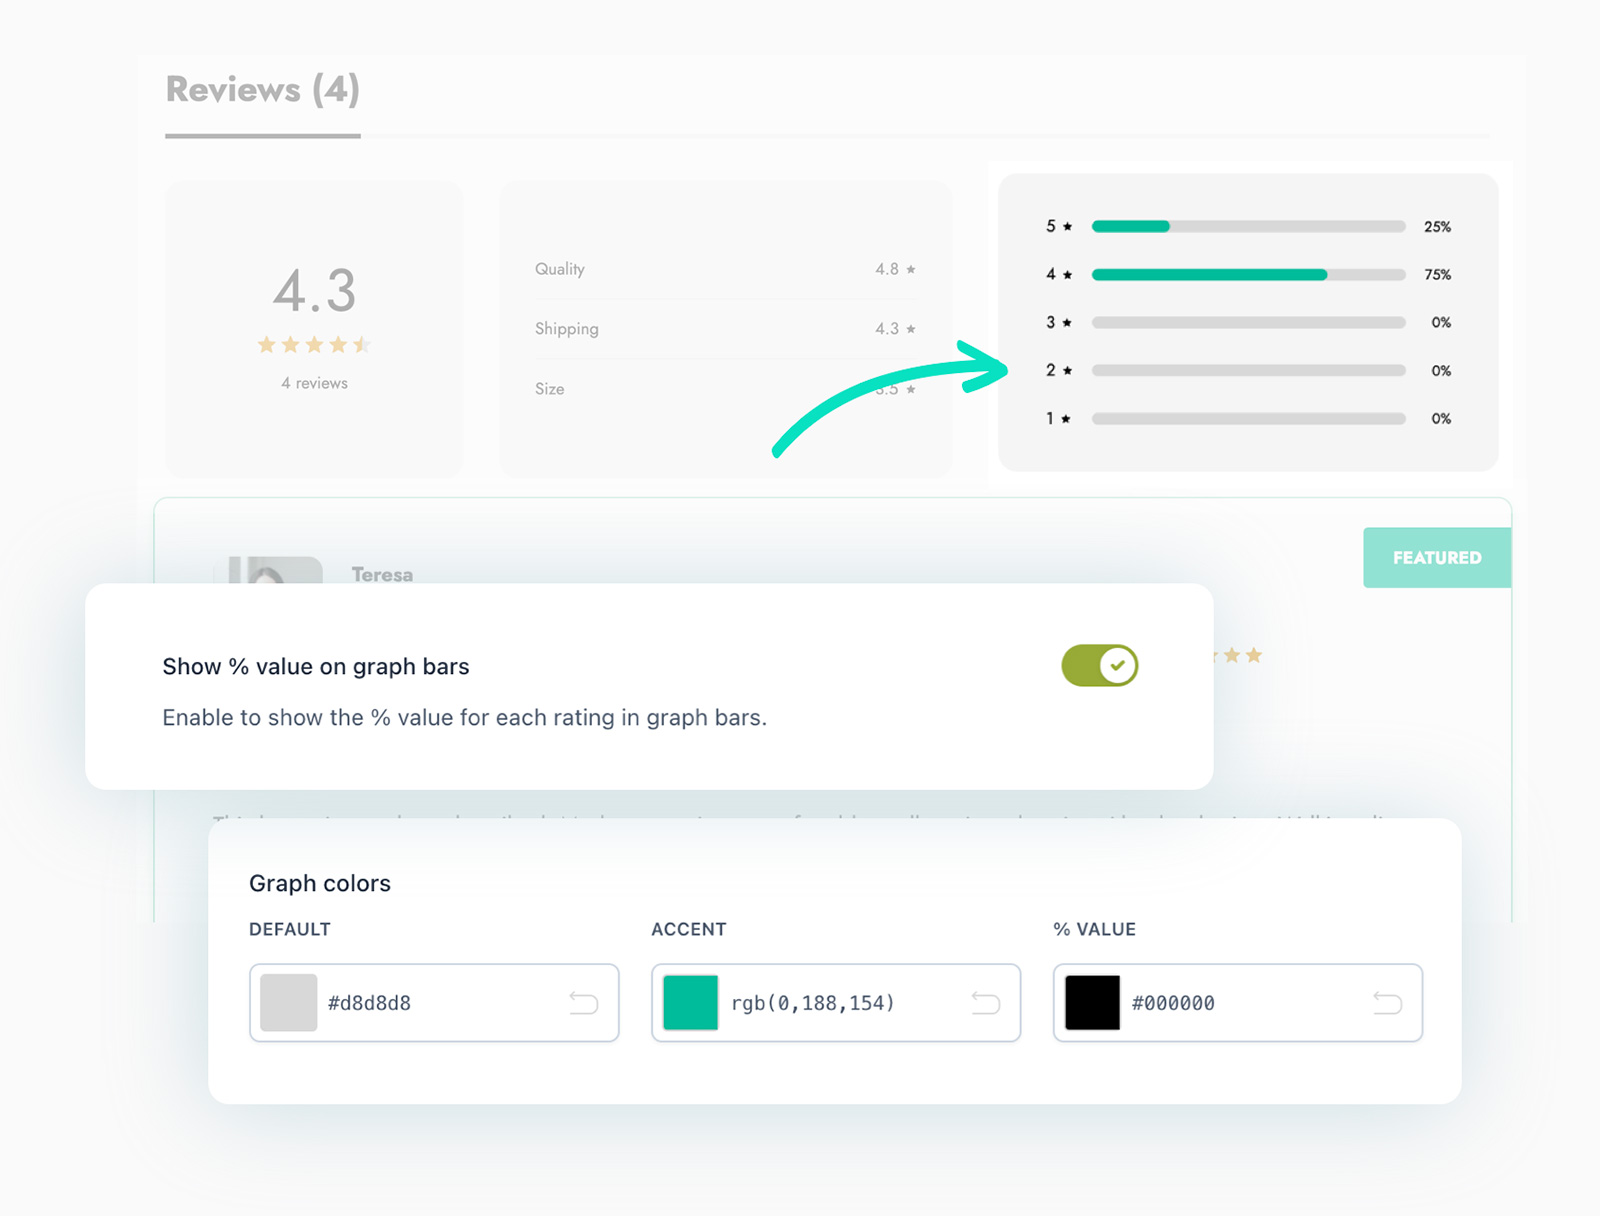1600x1216 pixels.
Task: Click the FEATURED badge
Action: pyautogui.click(x=1437, y=558)
